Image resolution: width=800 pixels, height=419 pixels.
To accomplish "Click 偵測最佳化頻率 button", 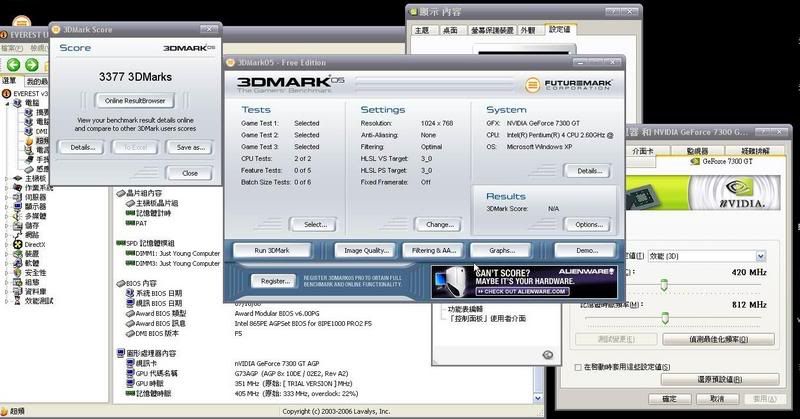I will click(718, 339).
